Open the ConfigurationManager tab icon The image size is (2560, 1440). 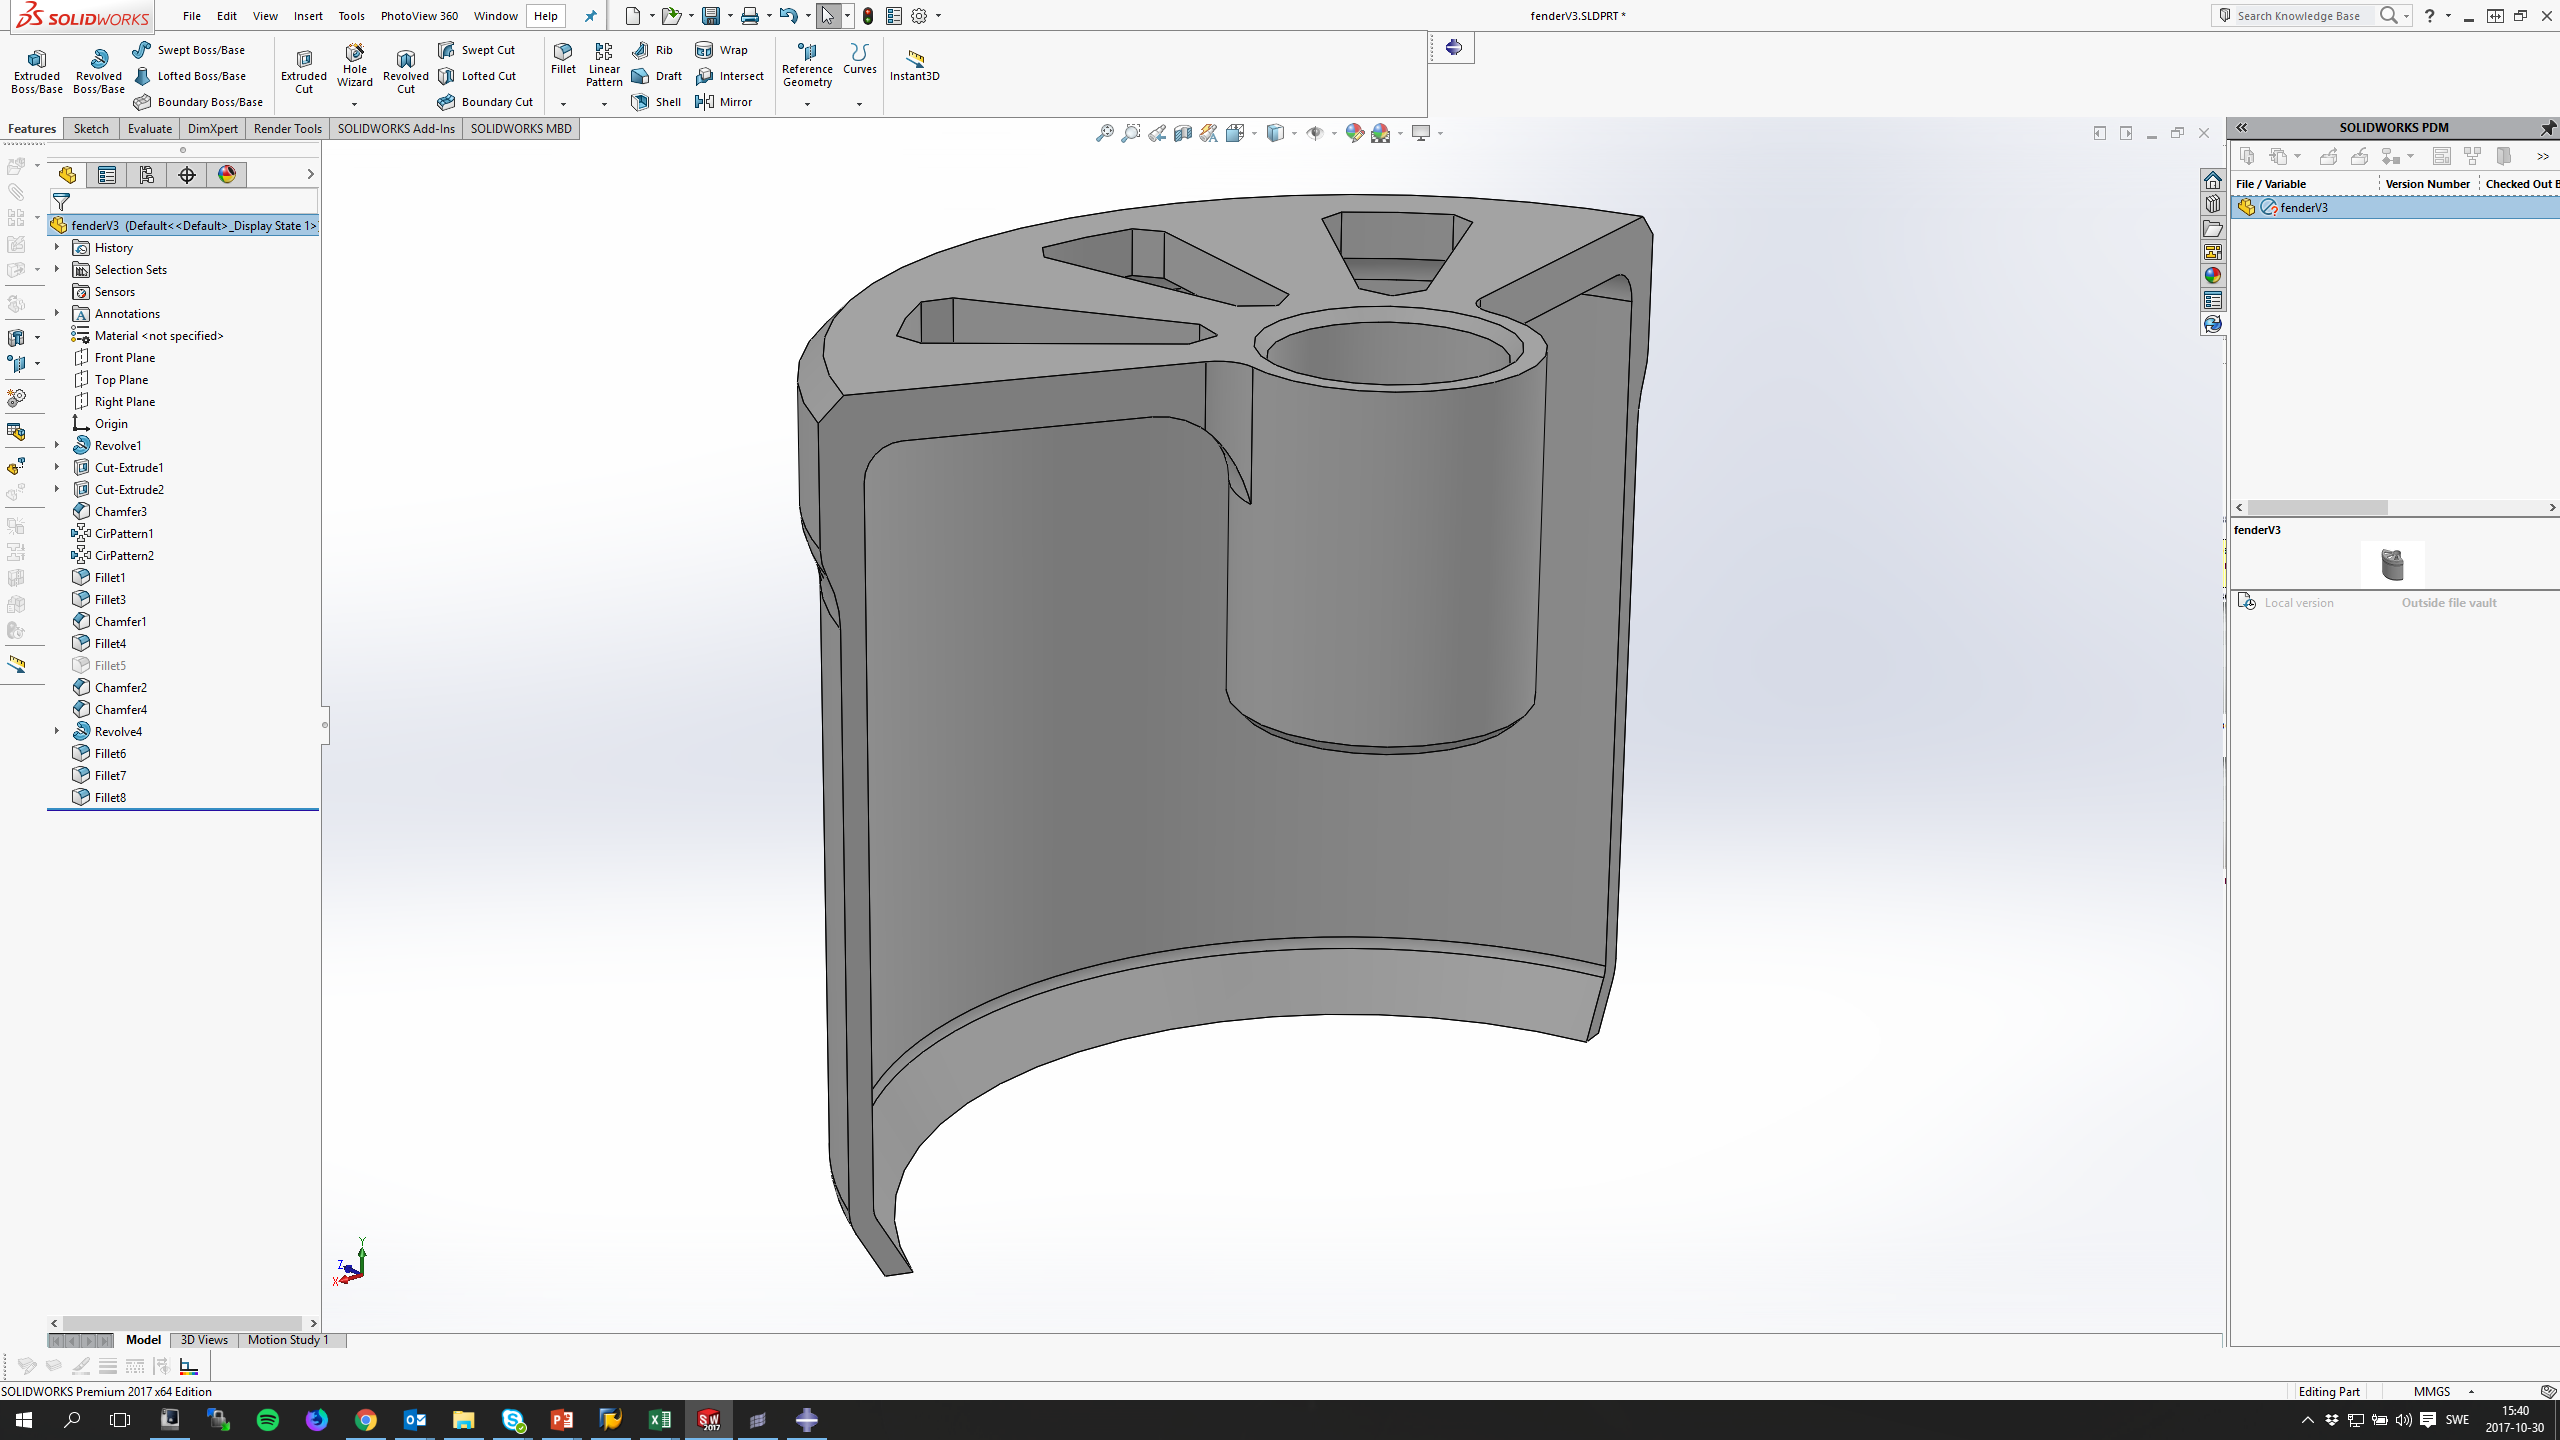pos(147,175)
